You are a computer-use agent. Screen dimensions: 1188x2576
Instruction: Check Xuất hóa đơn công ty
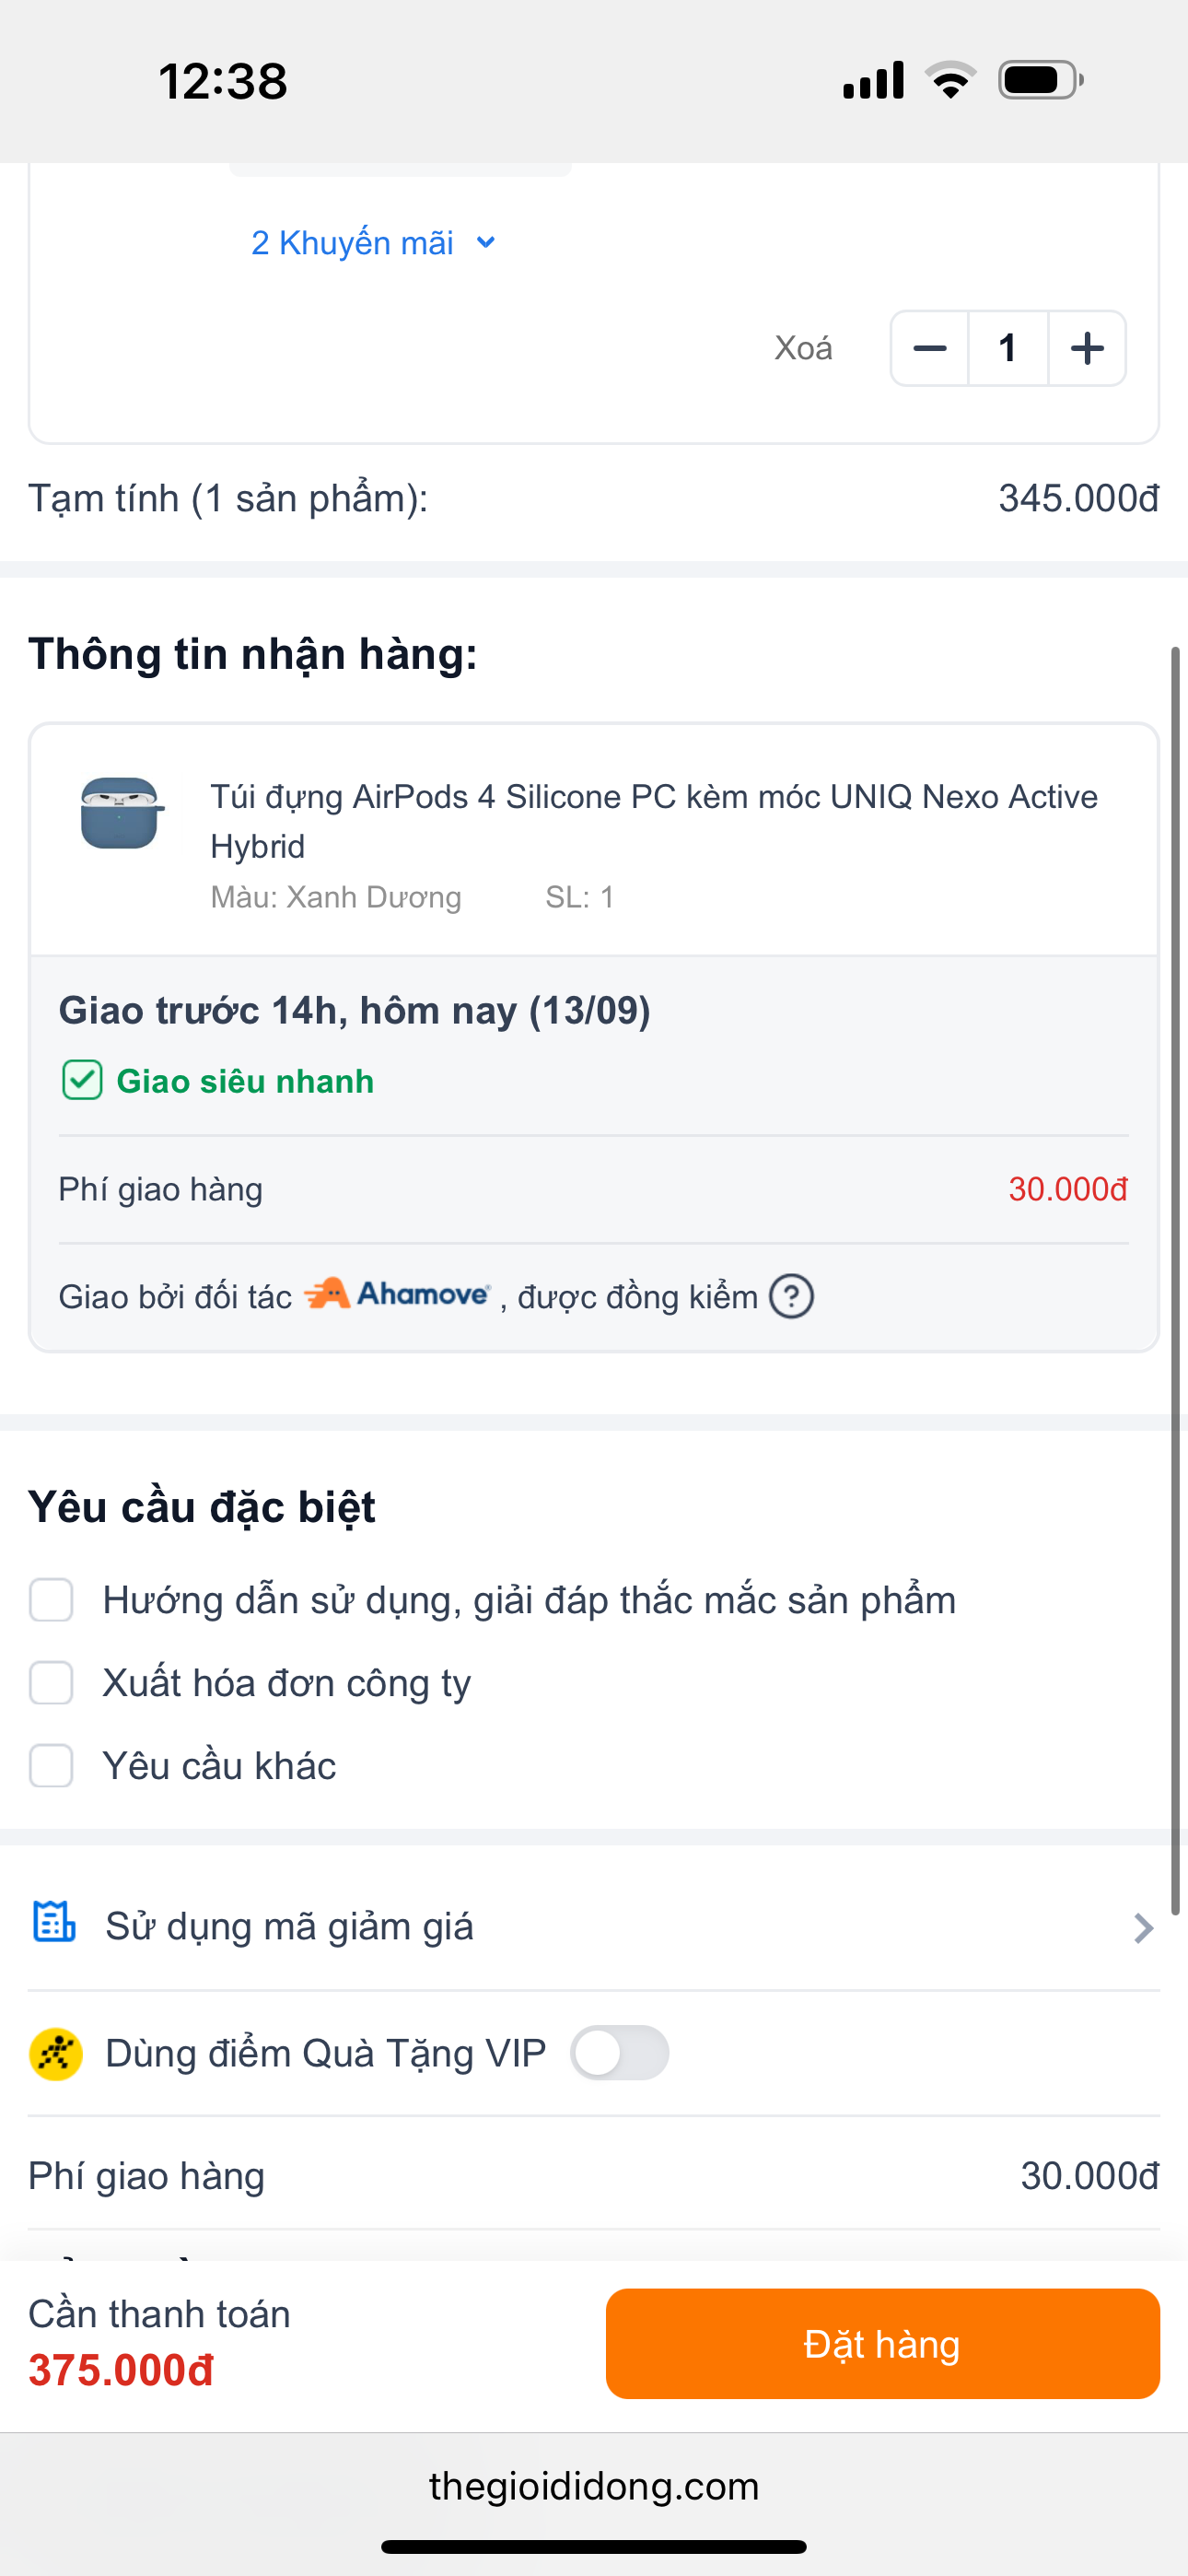[51, 1683]
